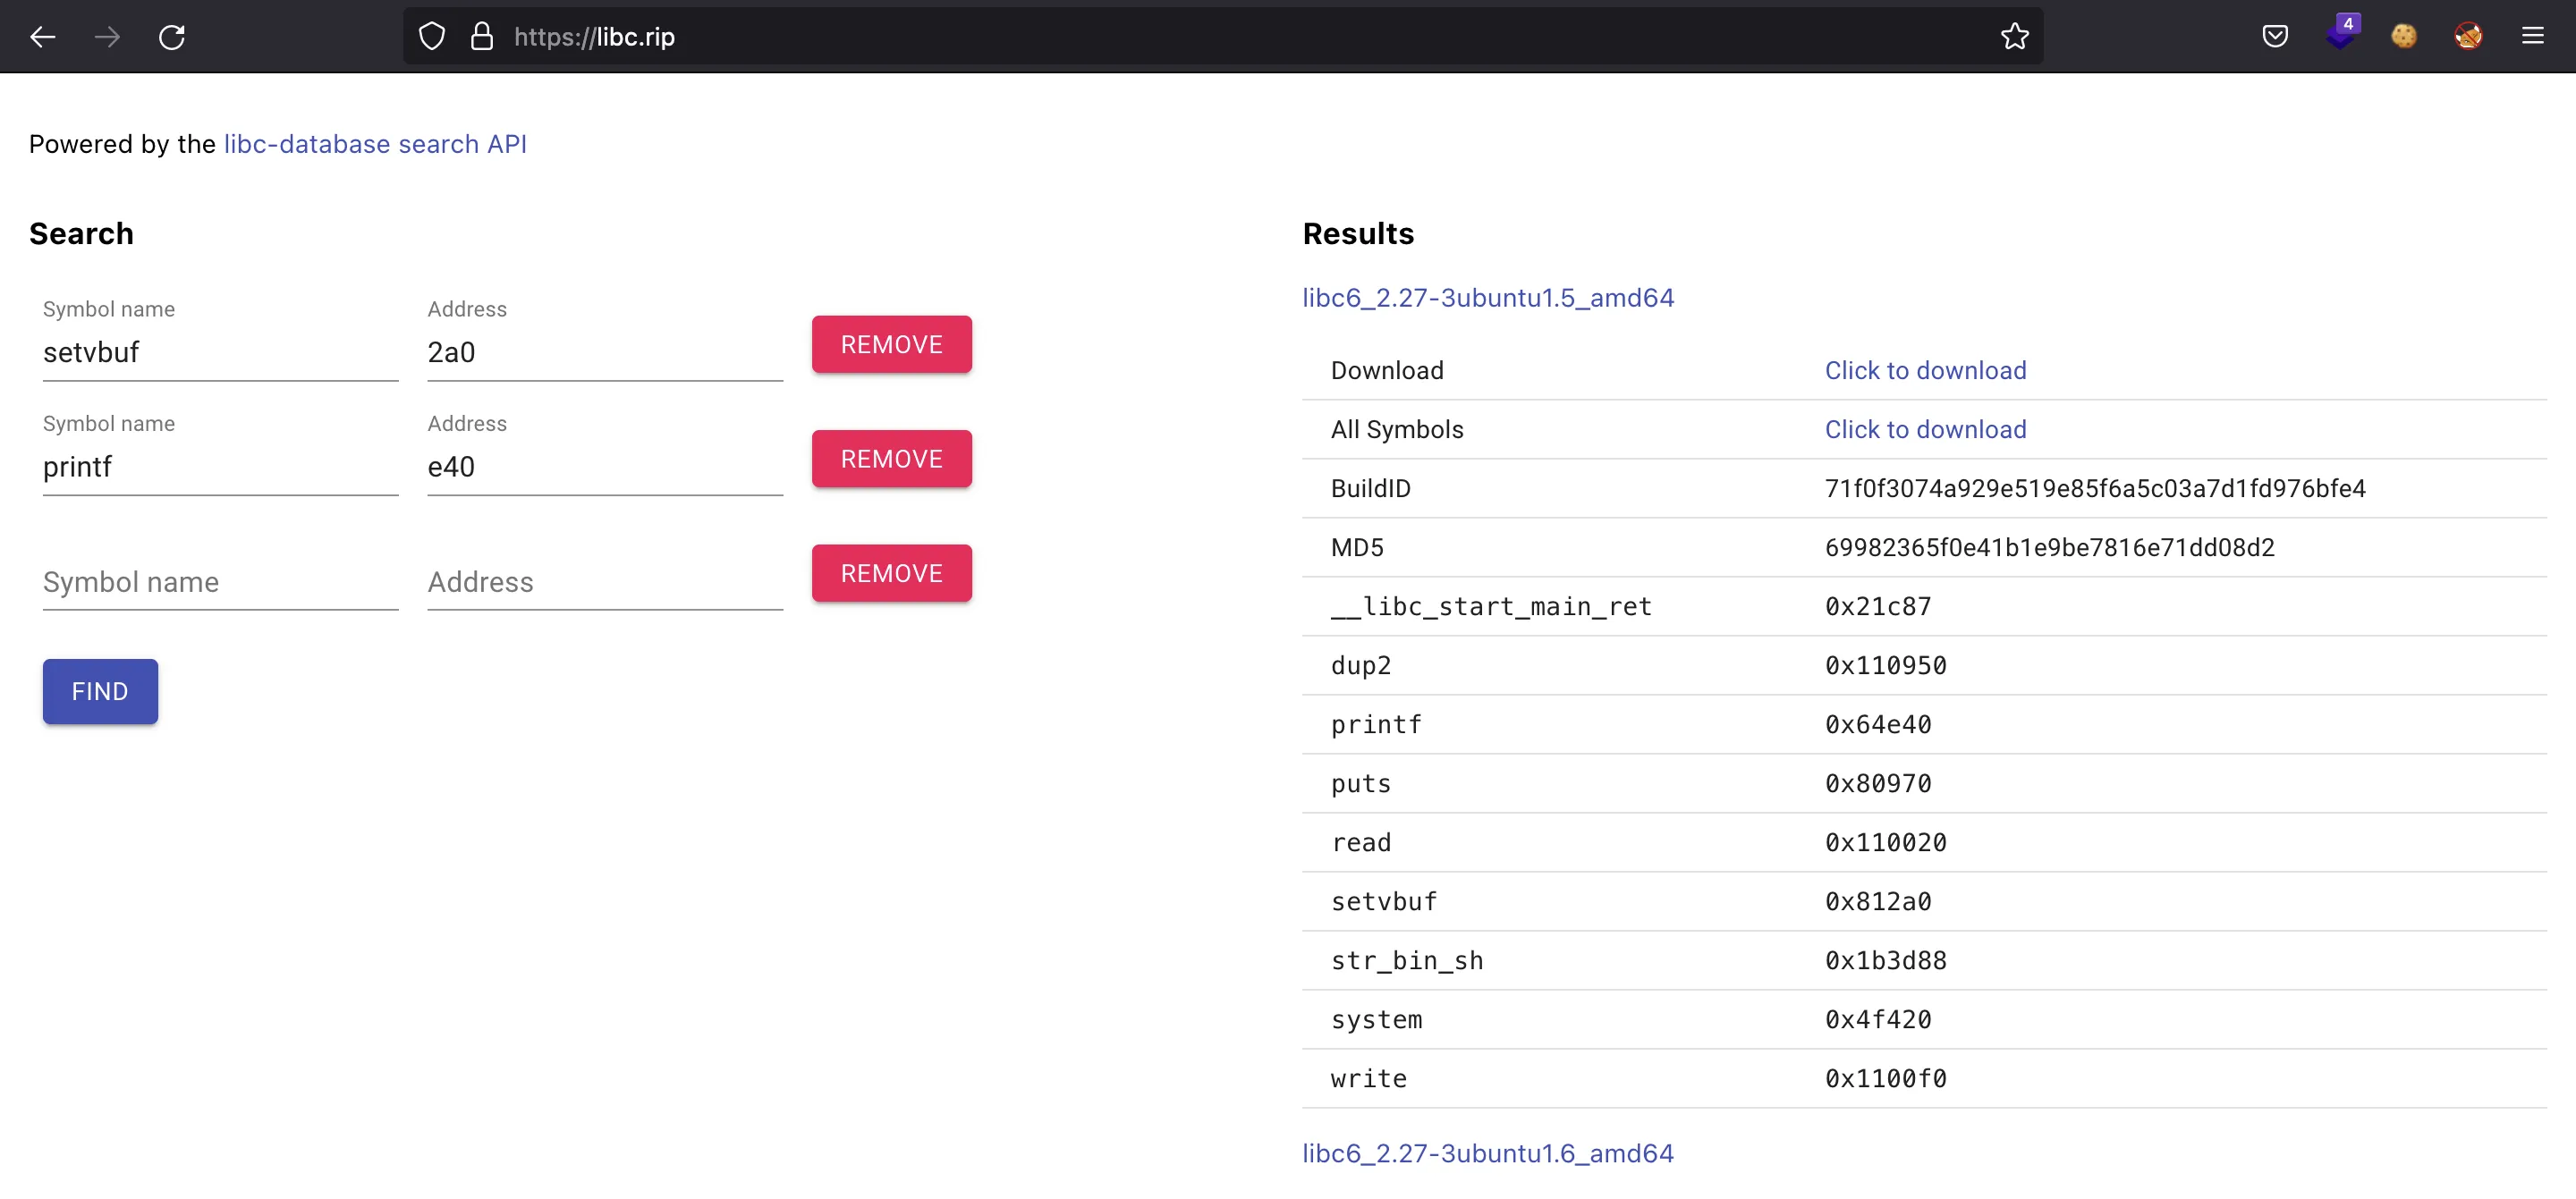This screenshot has height=1199, width=2576.
Task: Select printf offset 0x64e40
Action: tap(1878, 725)
